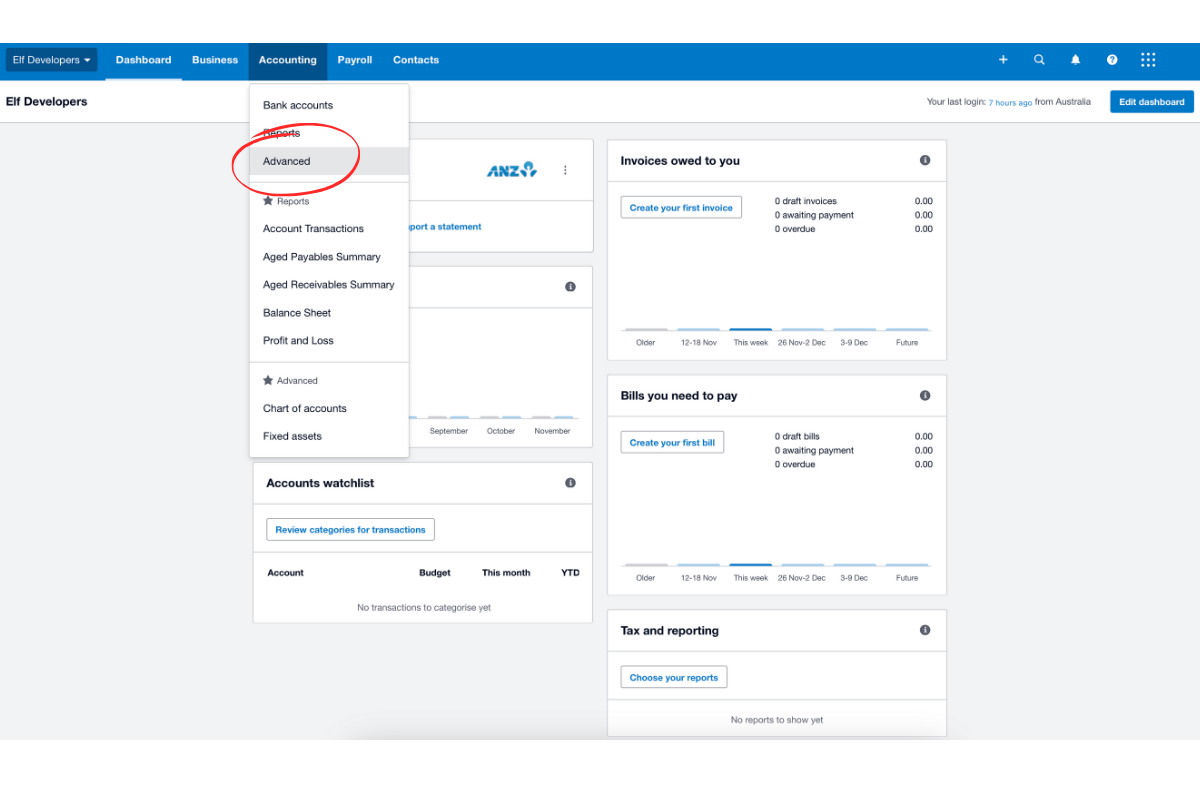
Task: Click the info icon on Accounts watchlist panel
Action: click(570, 482)
